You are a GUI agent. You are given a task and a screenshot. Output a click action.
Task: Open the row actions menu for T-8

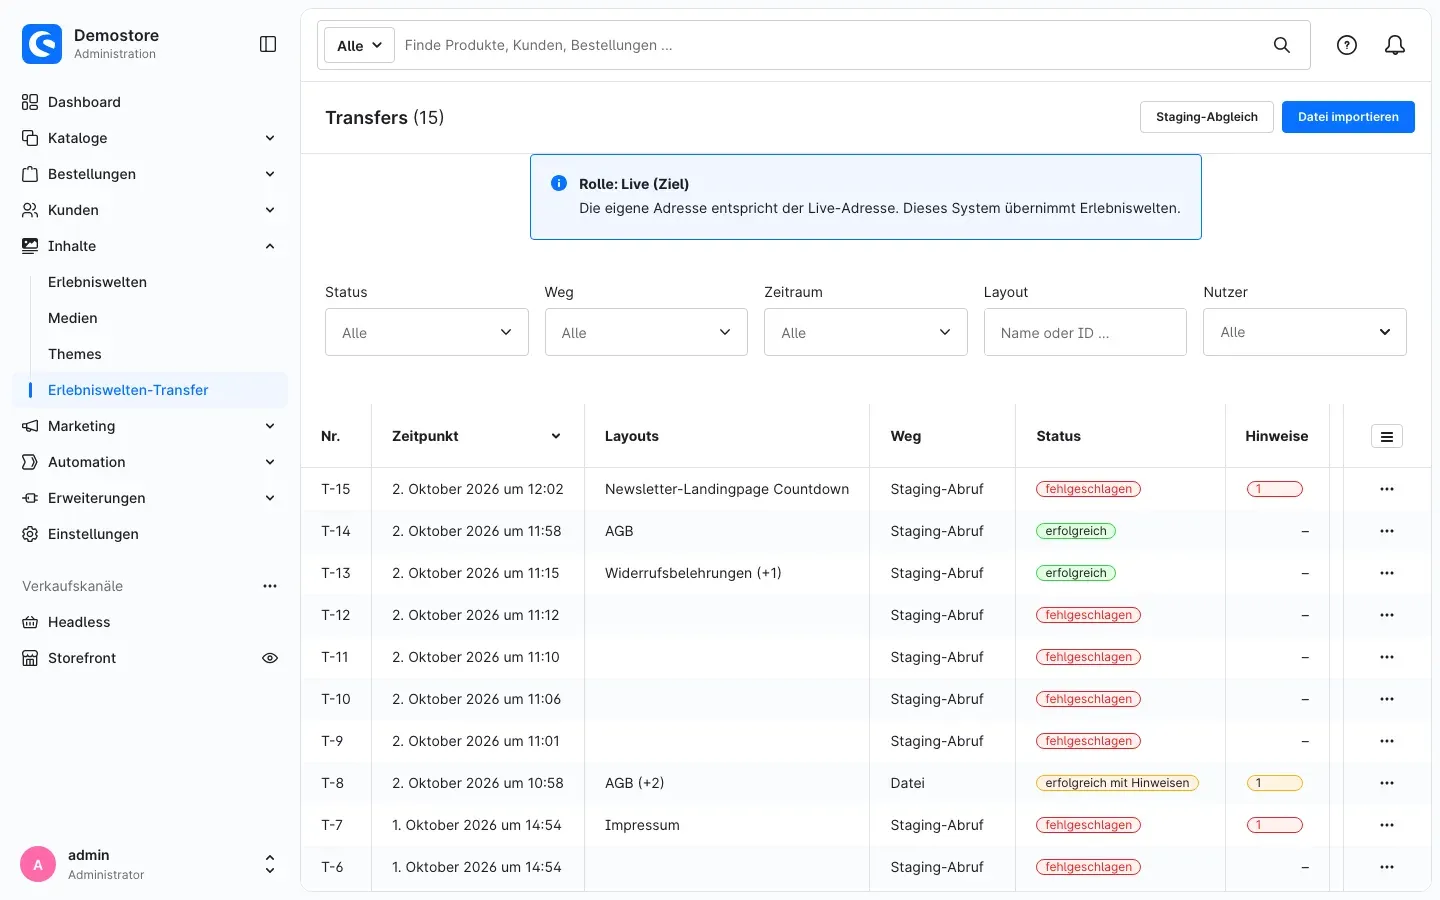1387,783
